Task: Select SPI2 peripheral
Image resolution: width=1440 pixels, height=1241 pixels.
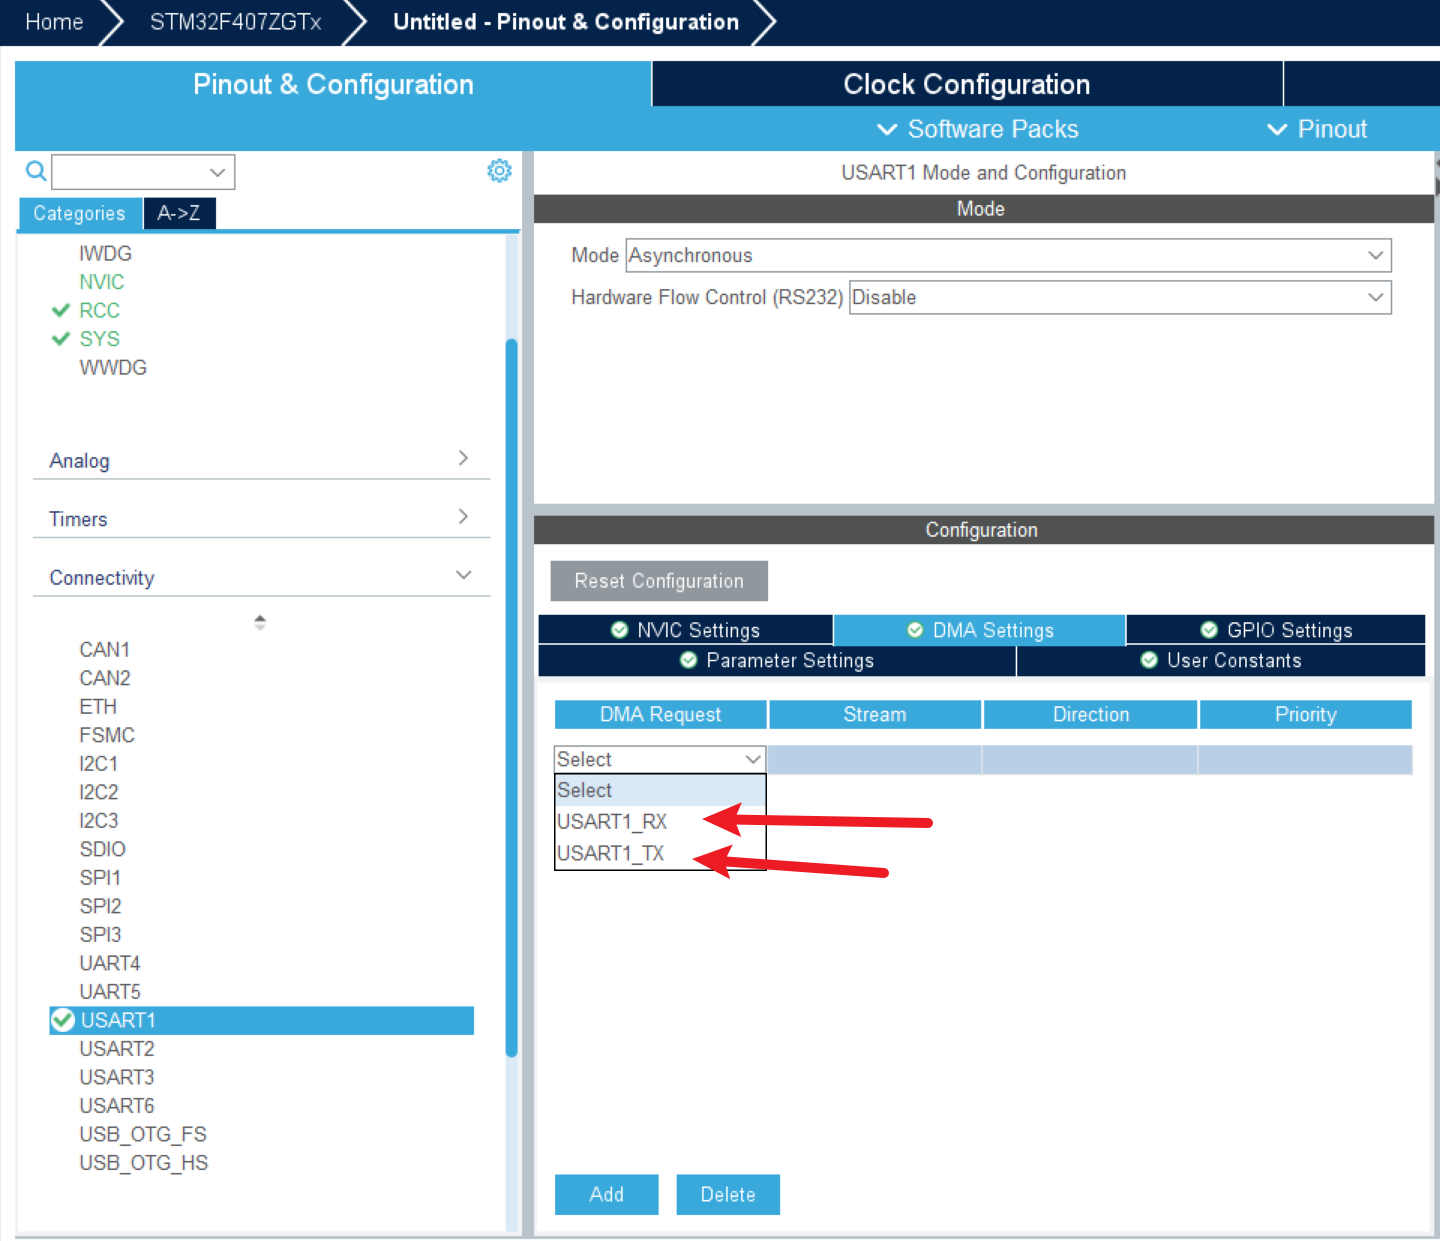Action: [100, 906]
